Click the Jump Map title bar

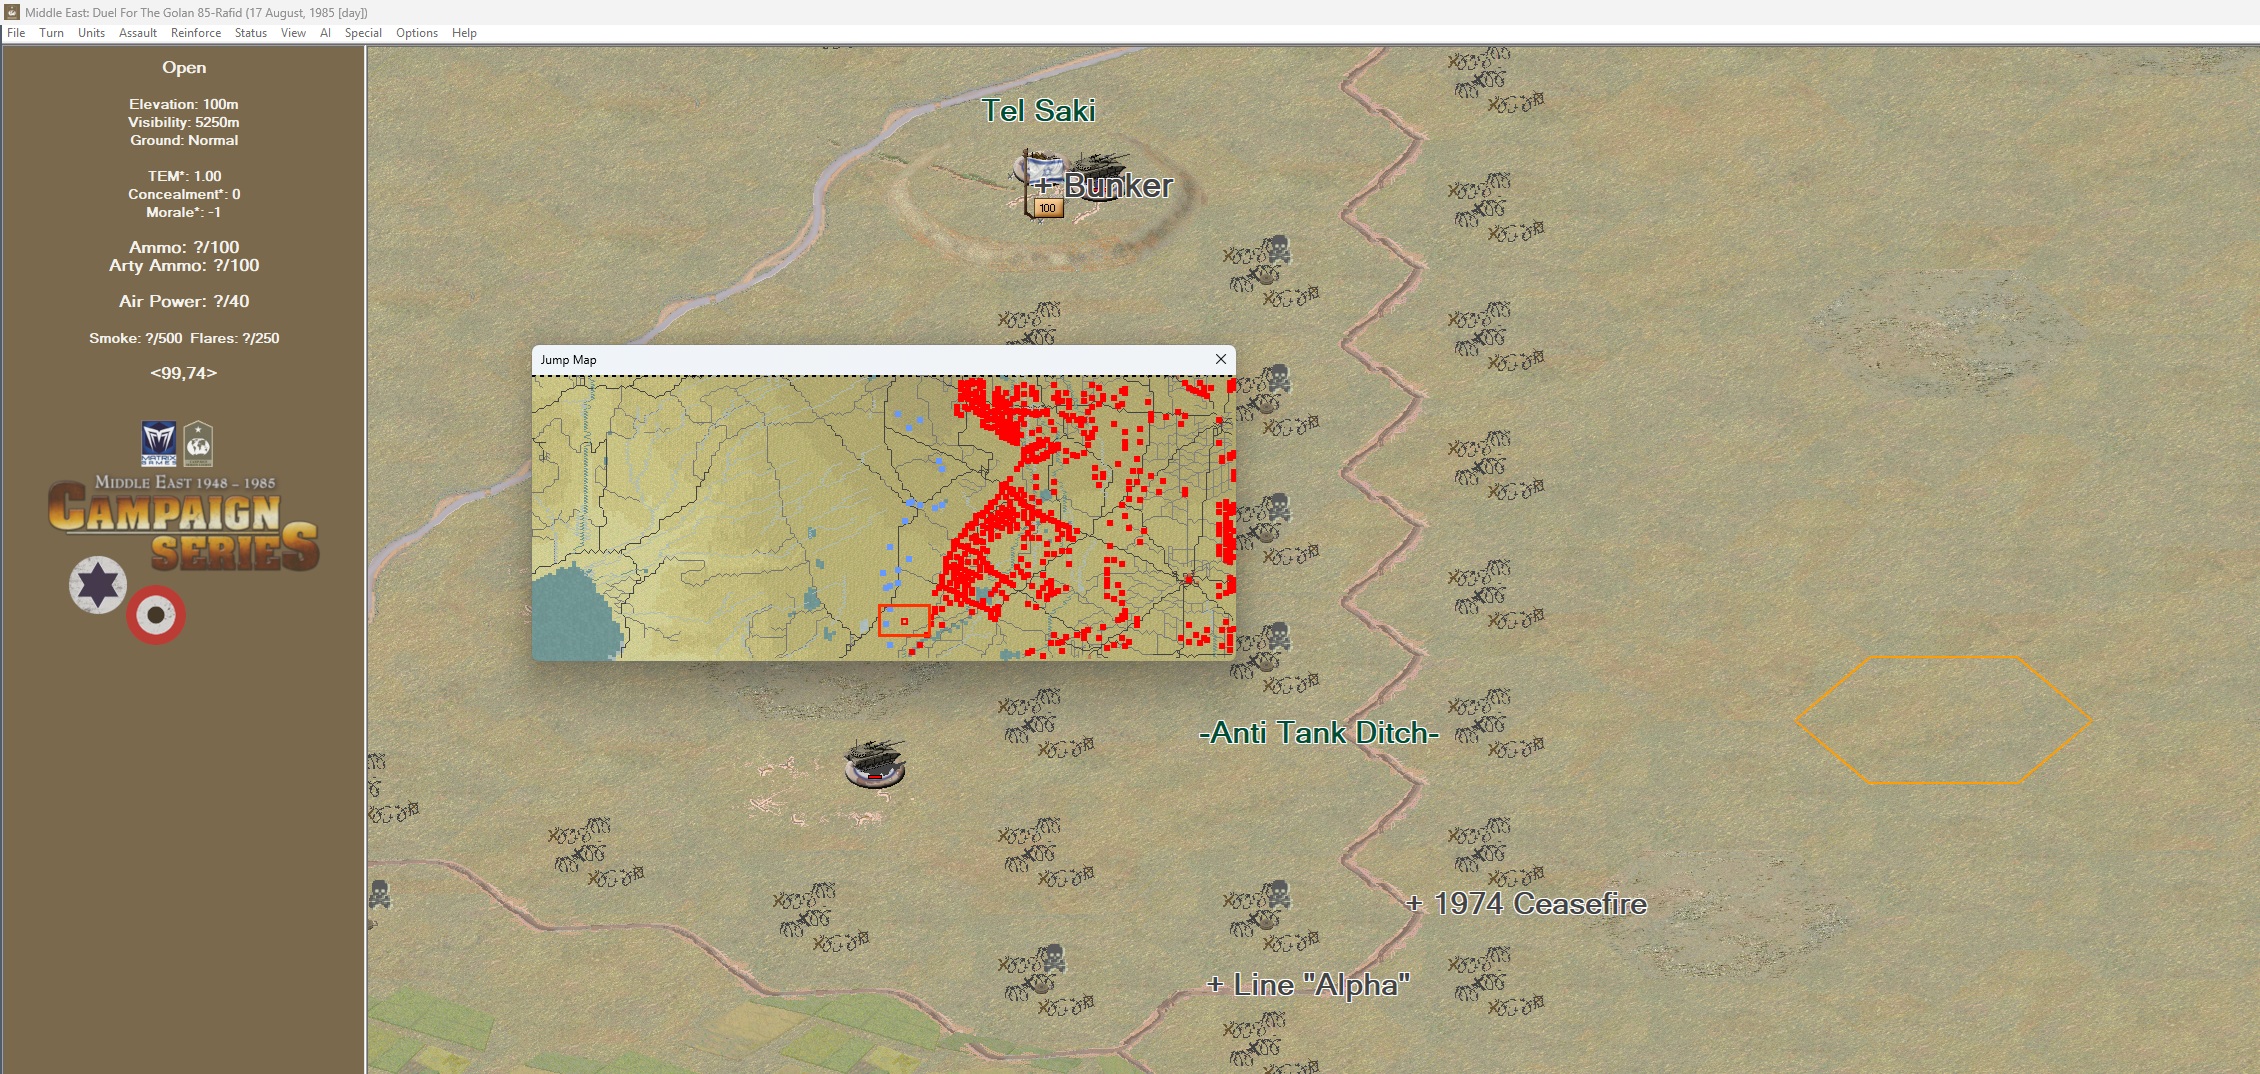(884, 359)
